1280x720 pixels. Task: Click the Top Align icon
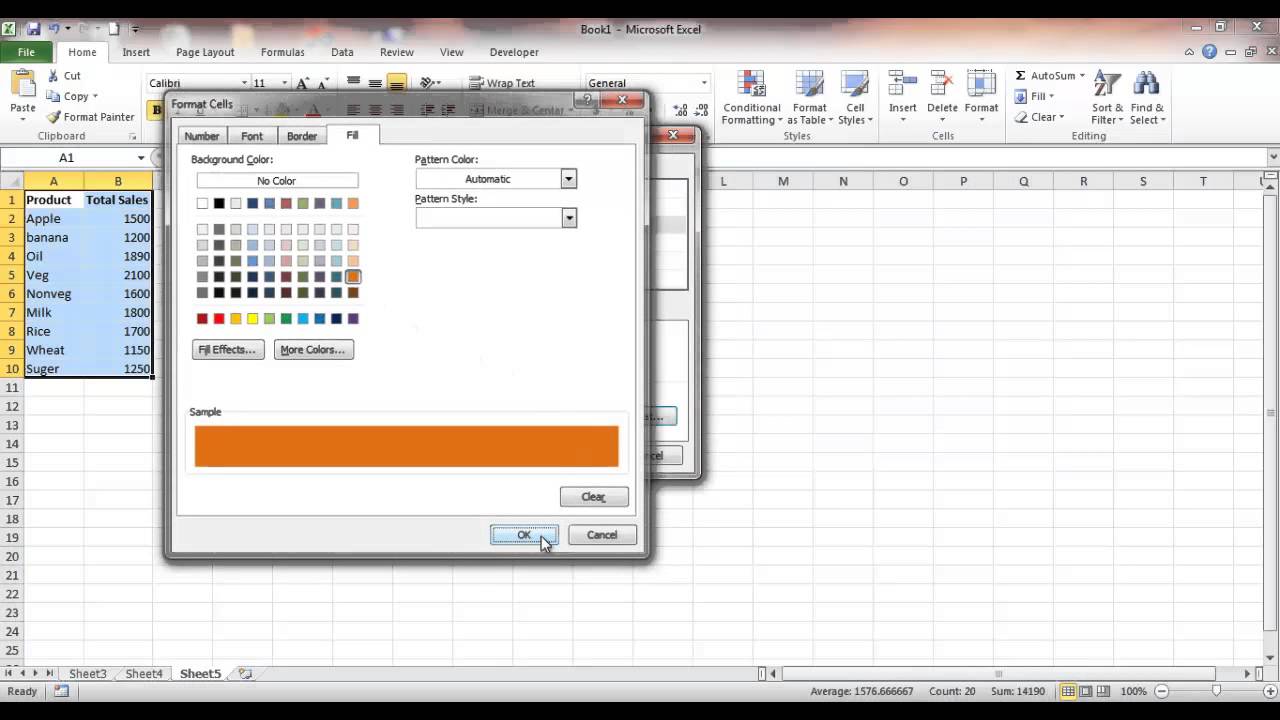[x=353, y=83]
